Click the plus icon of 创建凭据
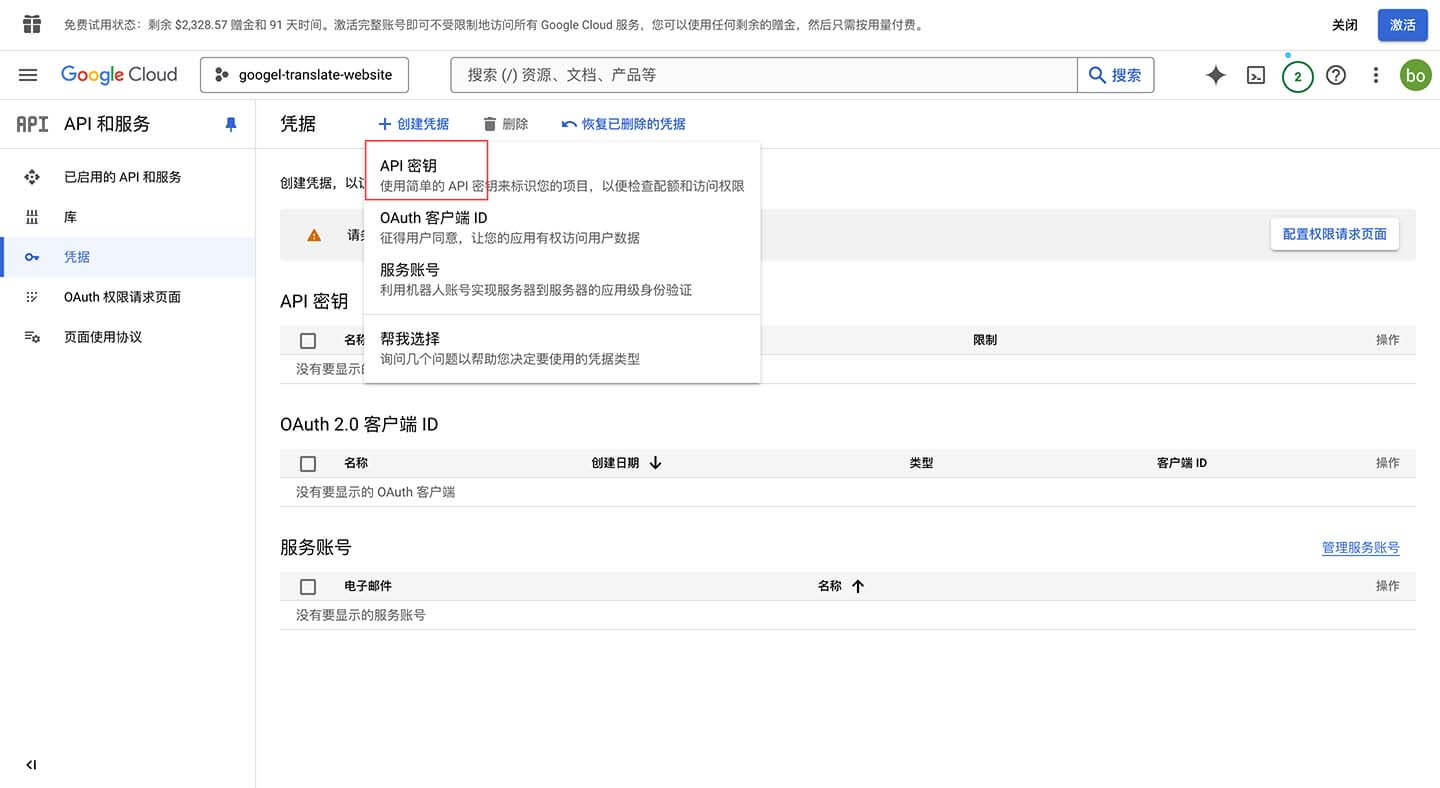The height and width of the screenshot is (788, 1440). [385, 124]
